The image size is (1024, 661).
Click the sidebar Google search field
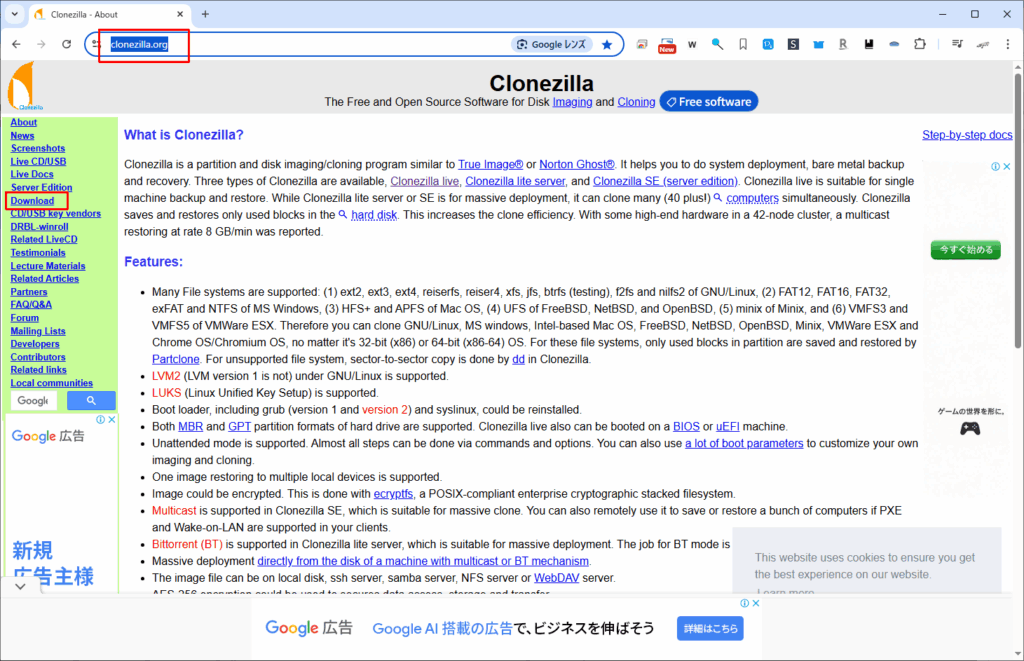coord(34,400)
